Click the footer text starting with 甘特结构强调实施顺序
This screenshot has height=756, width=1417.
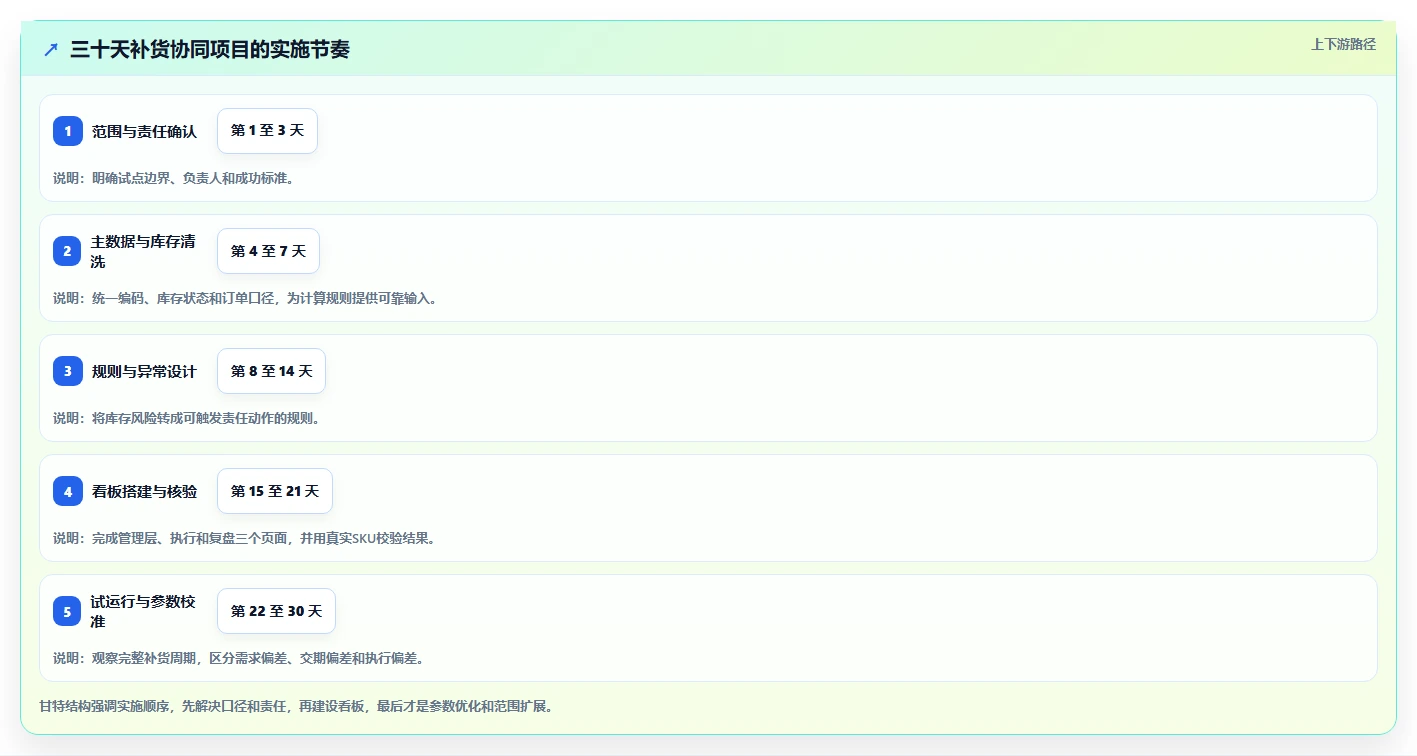[296, 706]
